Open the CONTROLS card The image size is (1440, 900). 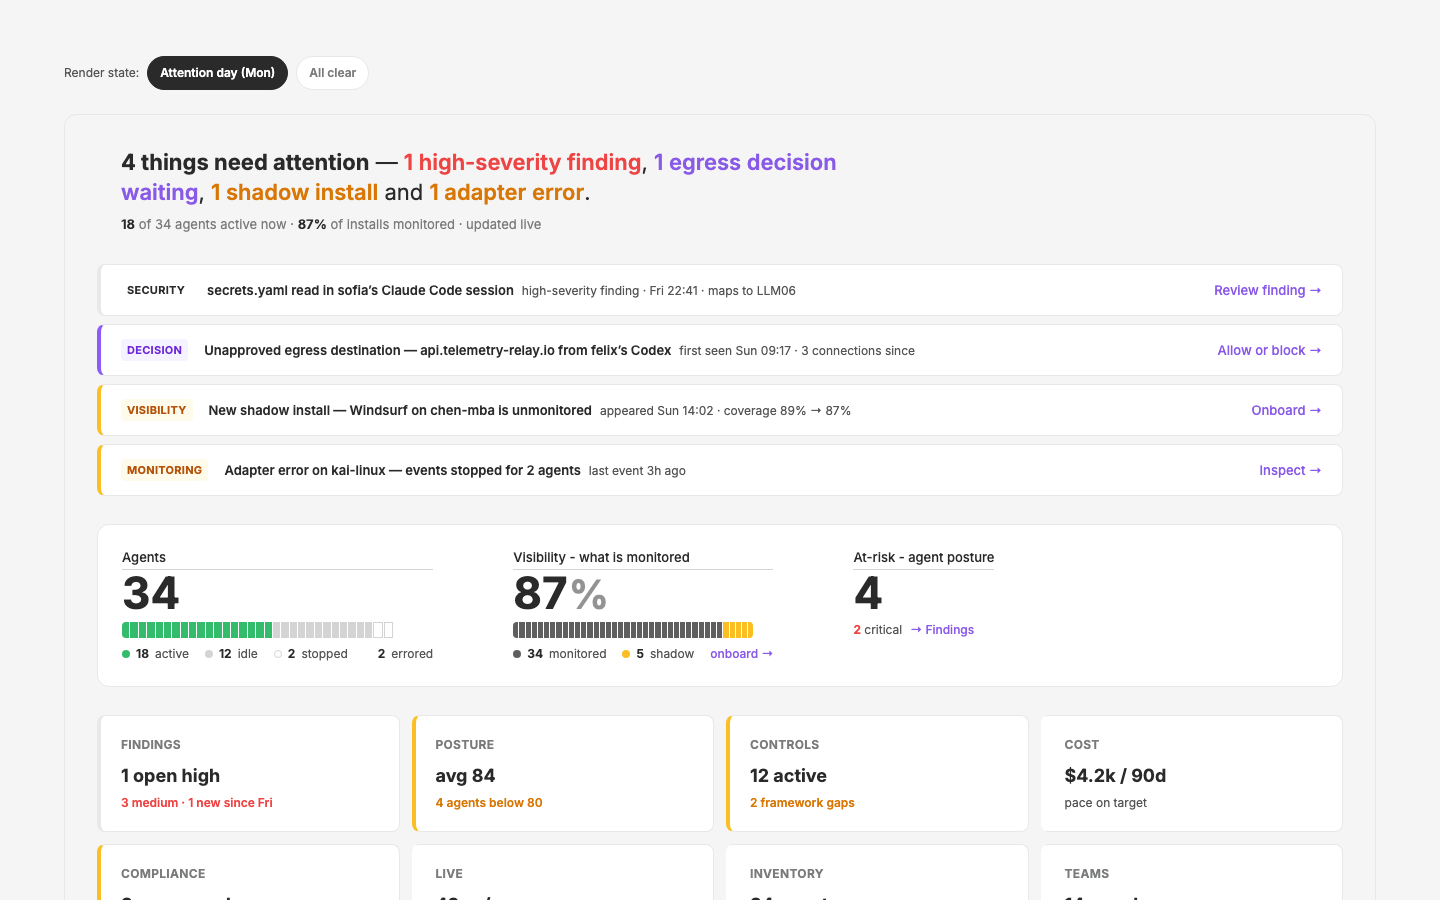pos(878,773)
